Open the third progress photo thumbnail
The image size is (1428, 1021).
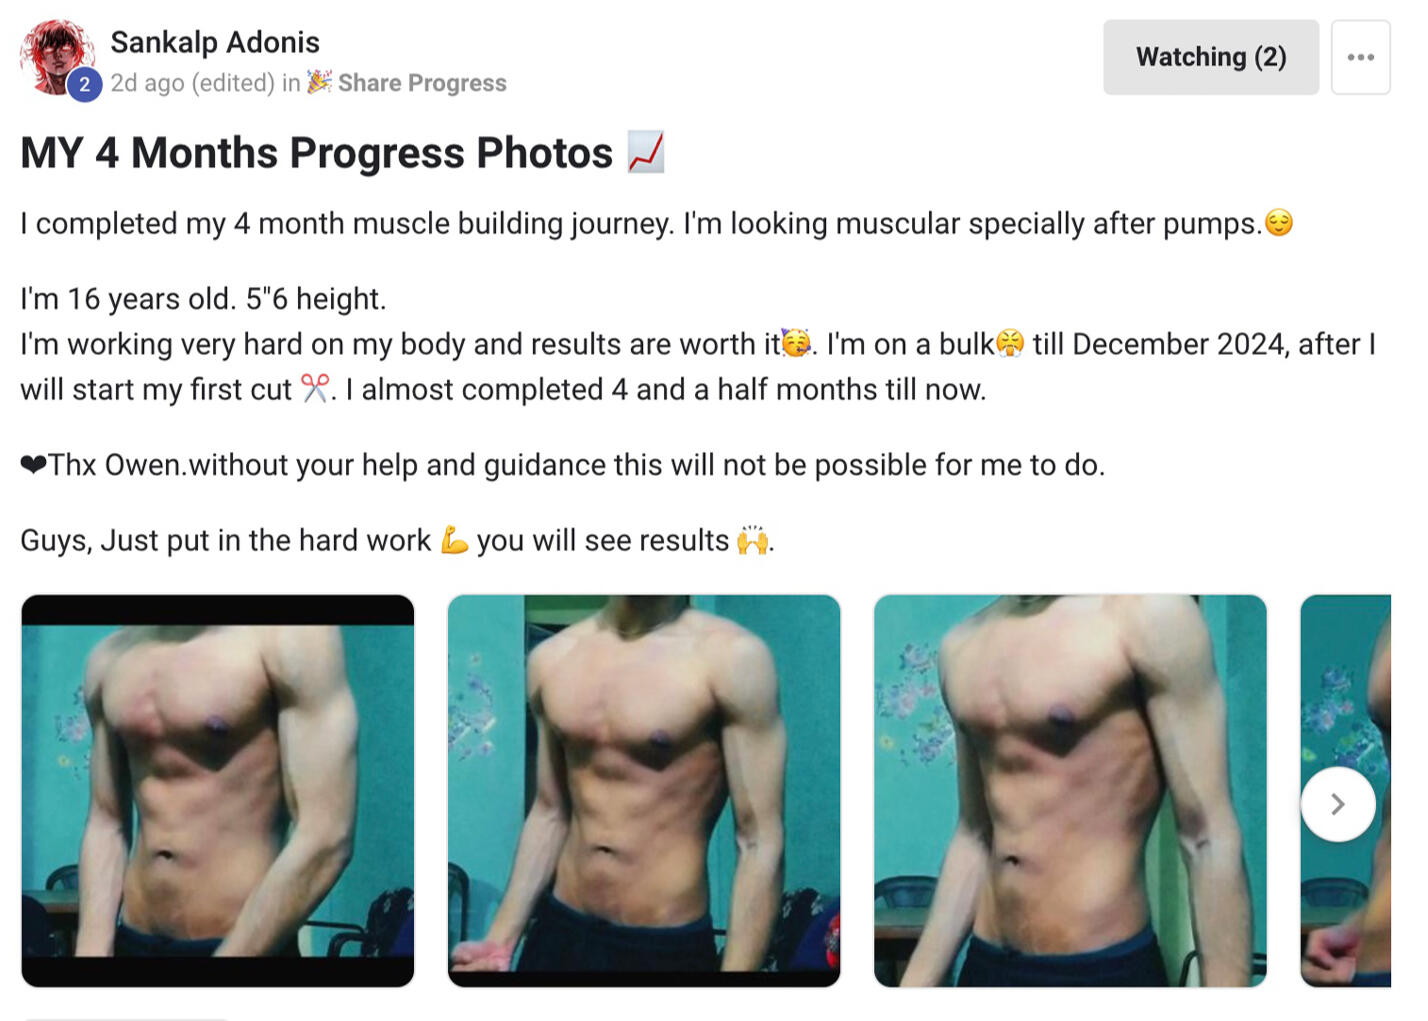point(1070,791)
